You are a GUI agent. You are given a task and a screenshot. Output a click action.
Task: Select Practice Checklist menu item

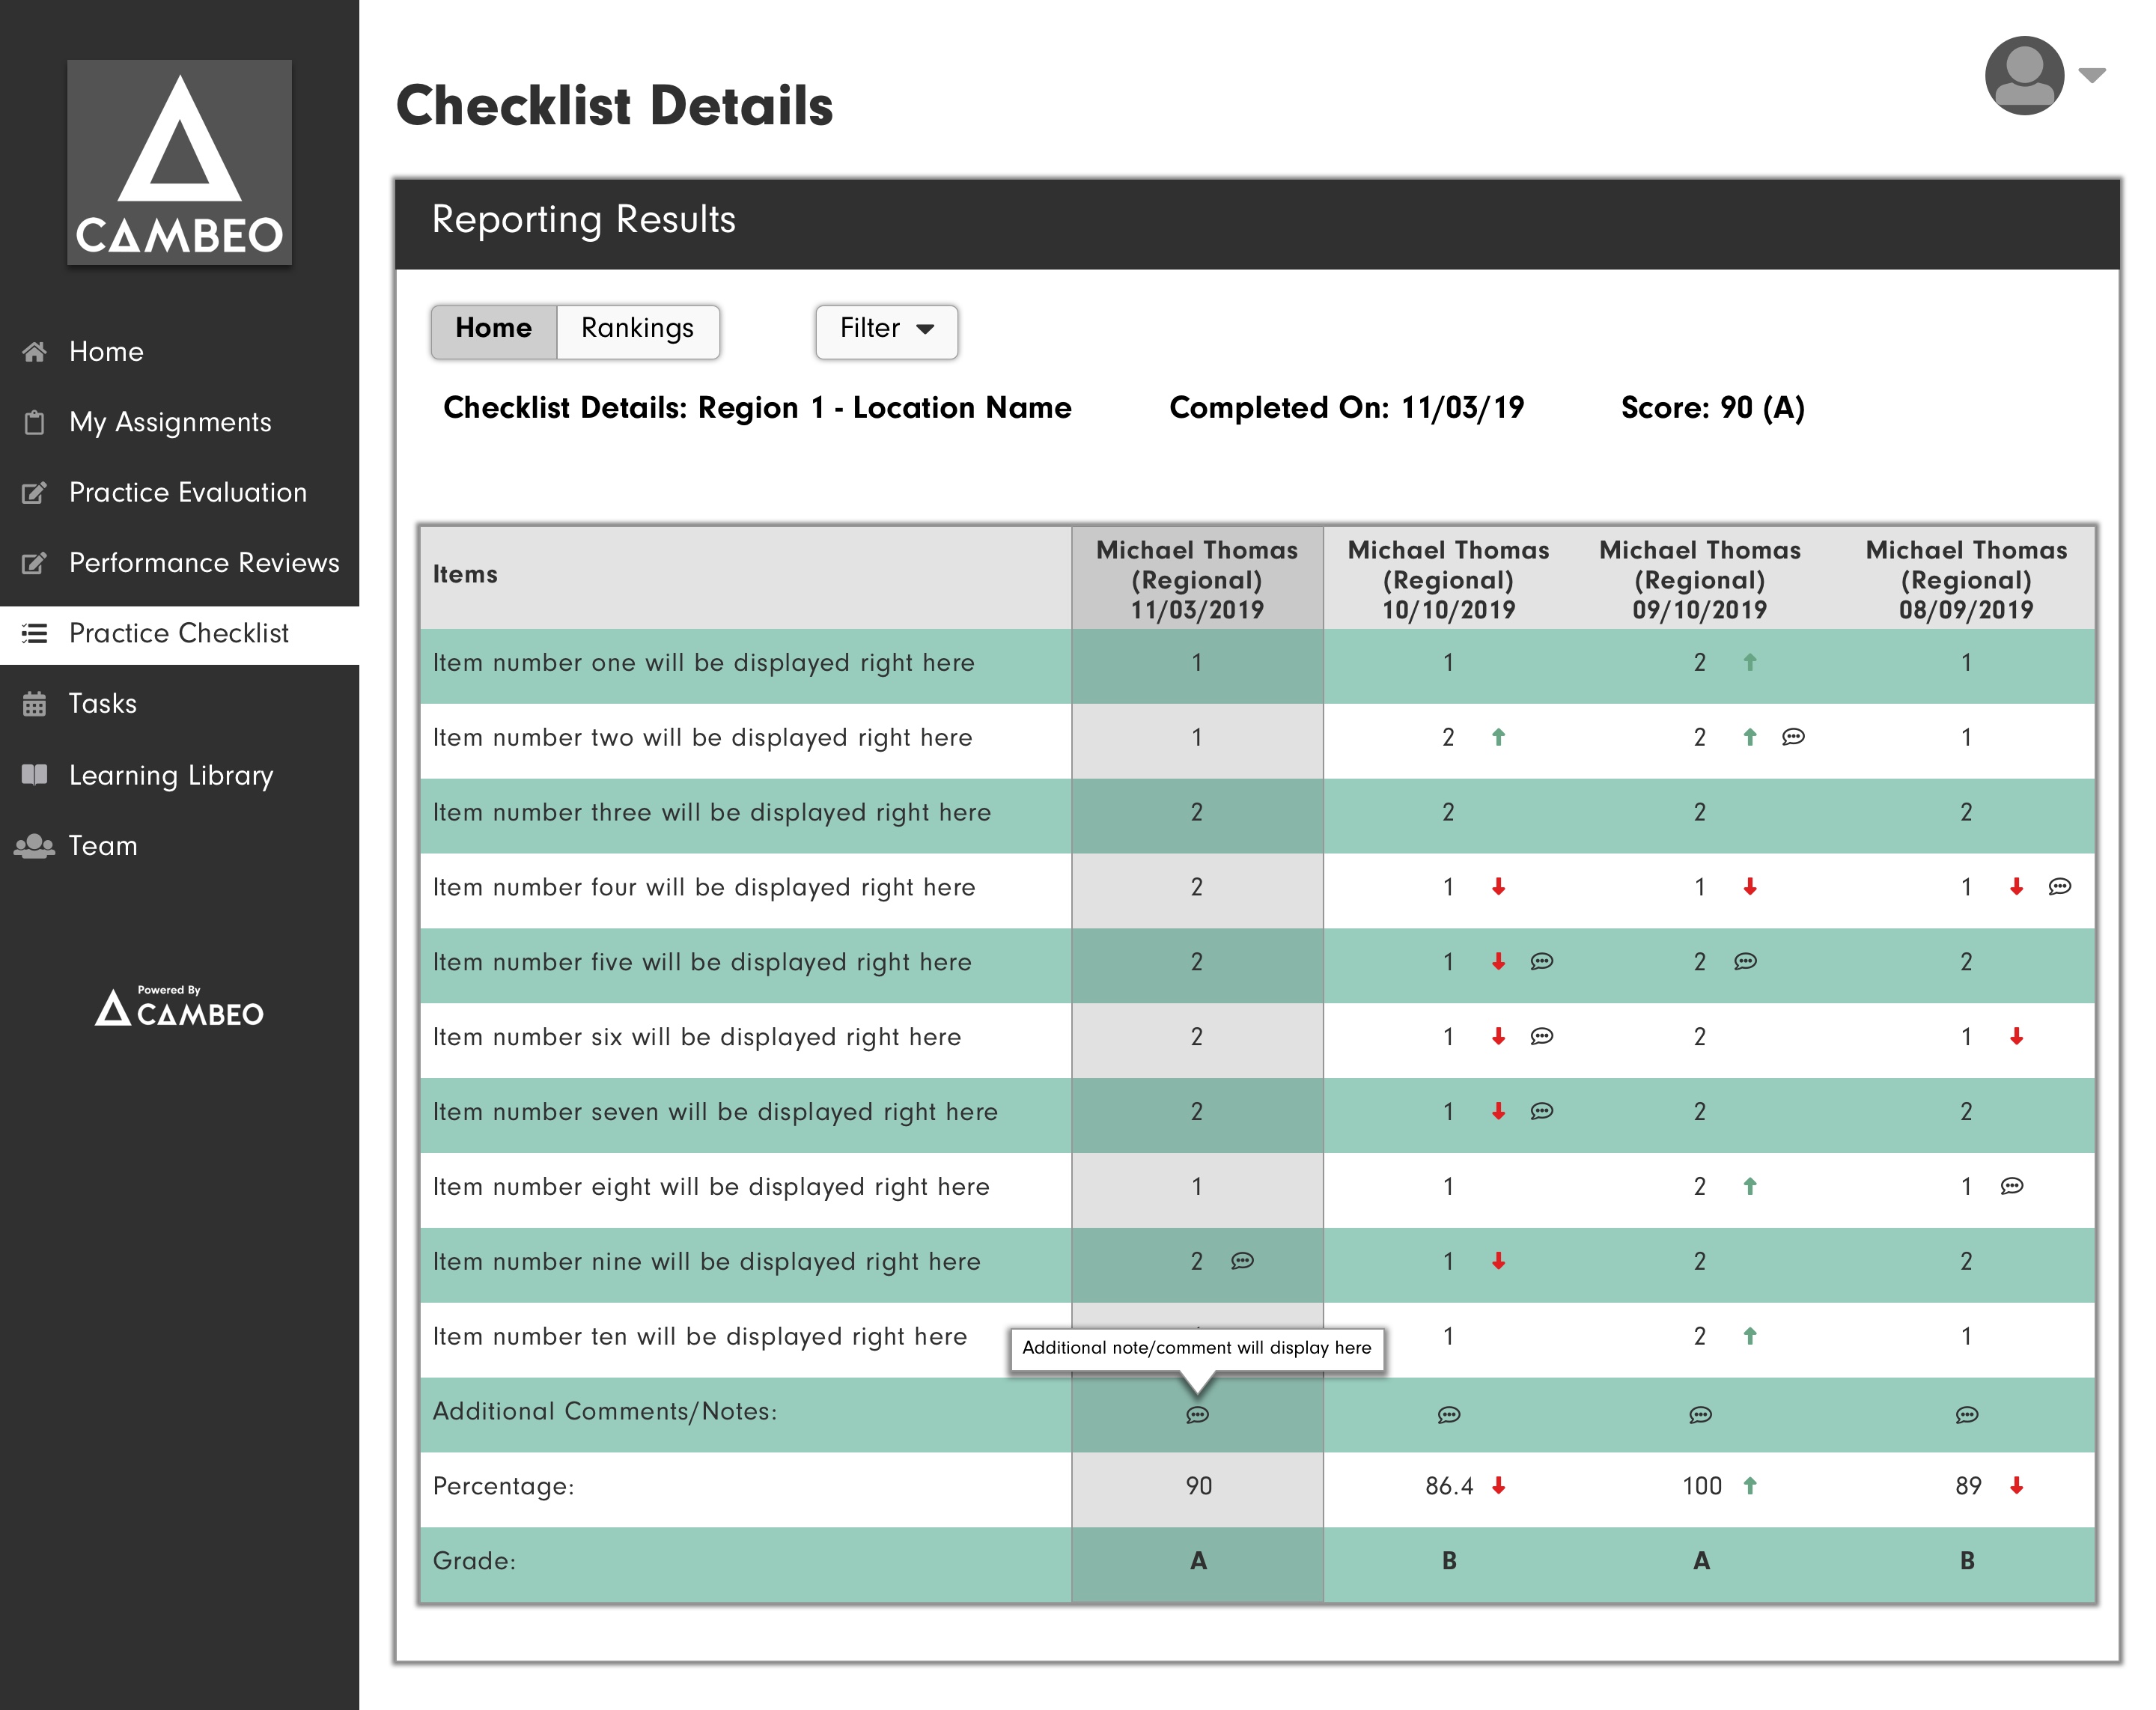click(x=178, y=633)
